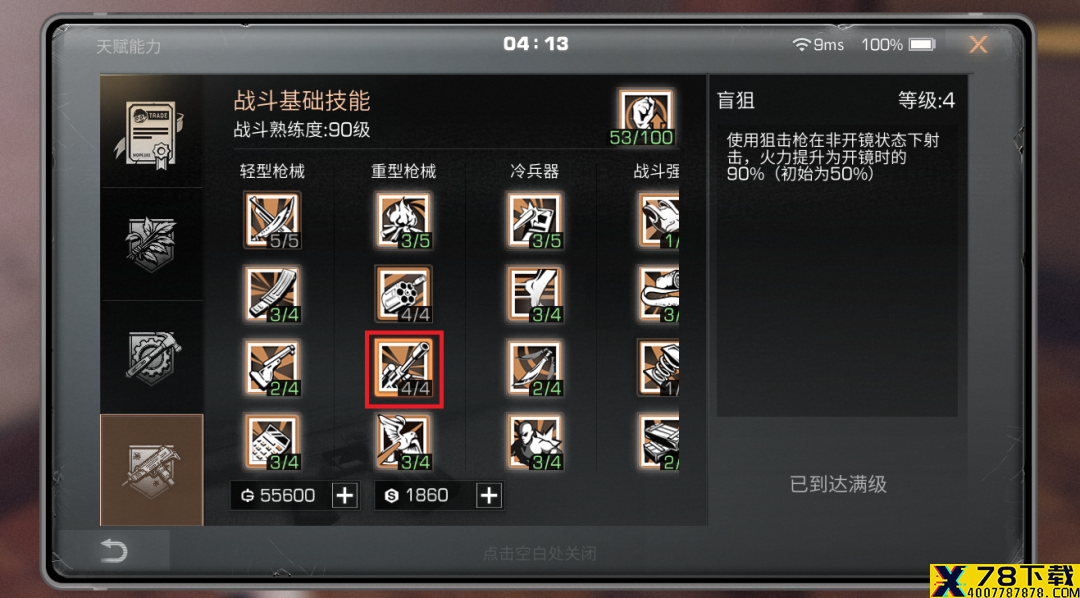Choose the revolver cylinder skill showing 4/4

click(x=404, y=294)
